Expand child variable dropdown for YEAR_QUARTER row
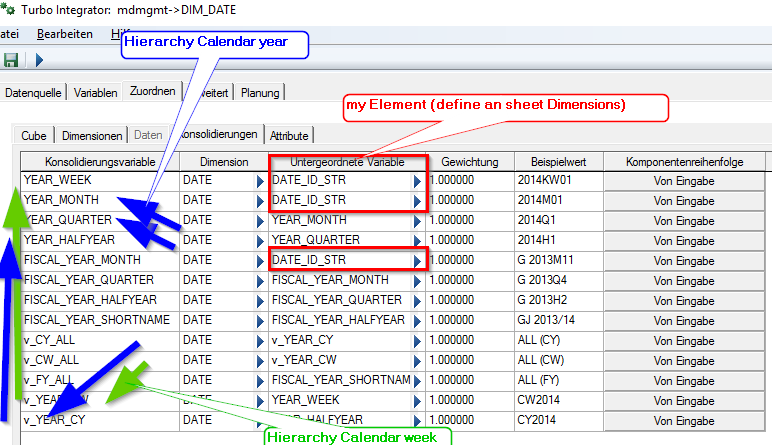This screenshot has height=445, width=772. (418, 220)
